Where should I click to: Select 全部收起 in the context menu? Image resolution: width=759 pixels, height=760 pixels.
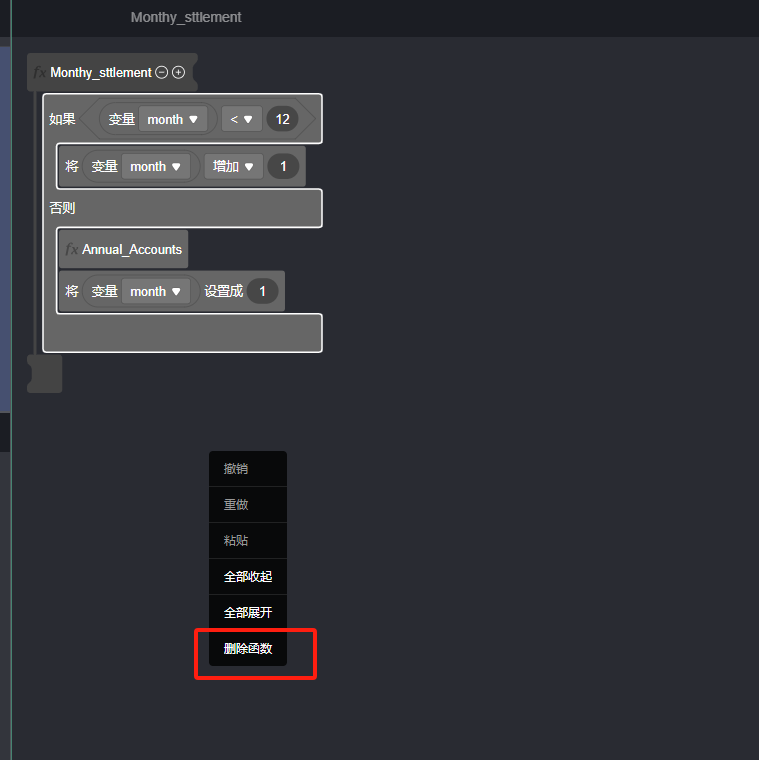(x=248, y=577)
